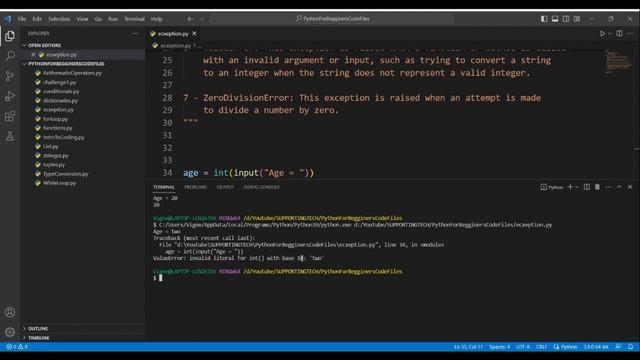640x360 pixels.
Task: Open functions.py file
Action: 58,128
